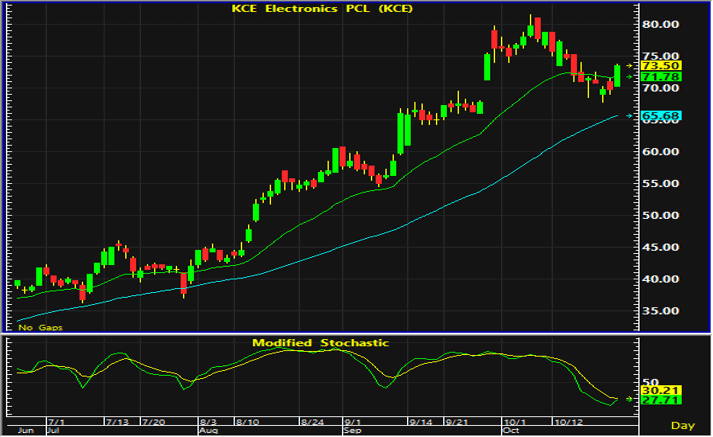Click the 70.00 price axis label

point(660,88)
